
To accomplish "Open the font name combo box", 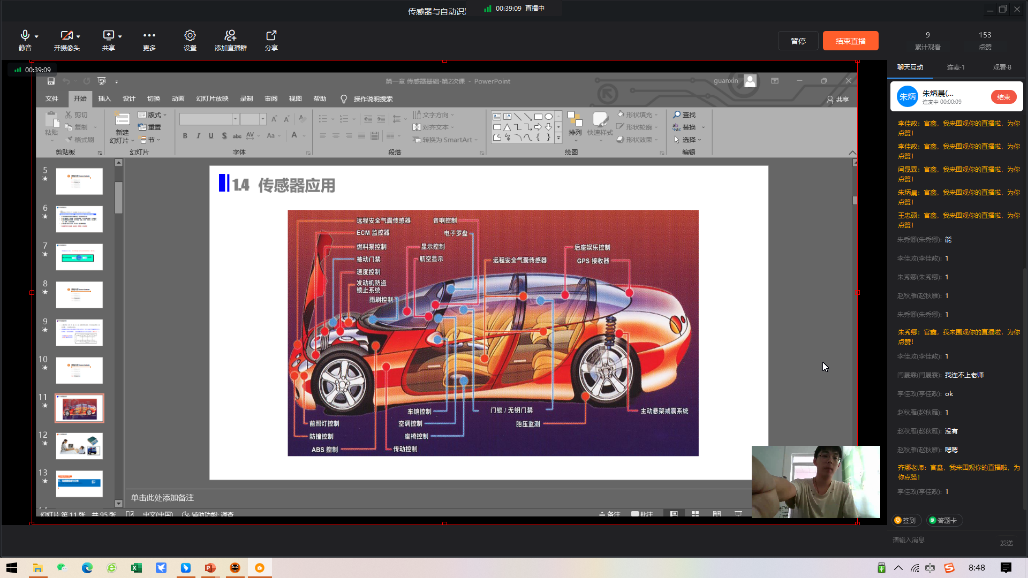I will (208, 119).
